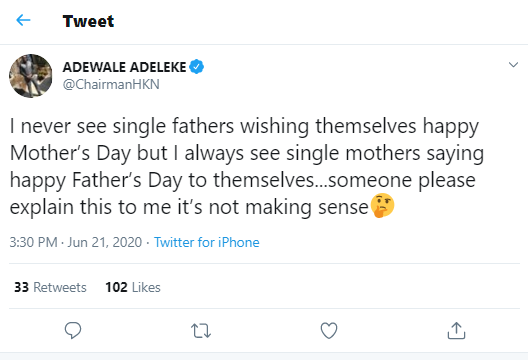Click the thinking face emoji
Image resolution: width=528 pixels, height=360 pixels.
(x=383, y=205)
